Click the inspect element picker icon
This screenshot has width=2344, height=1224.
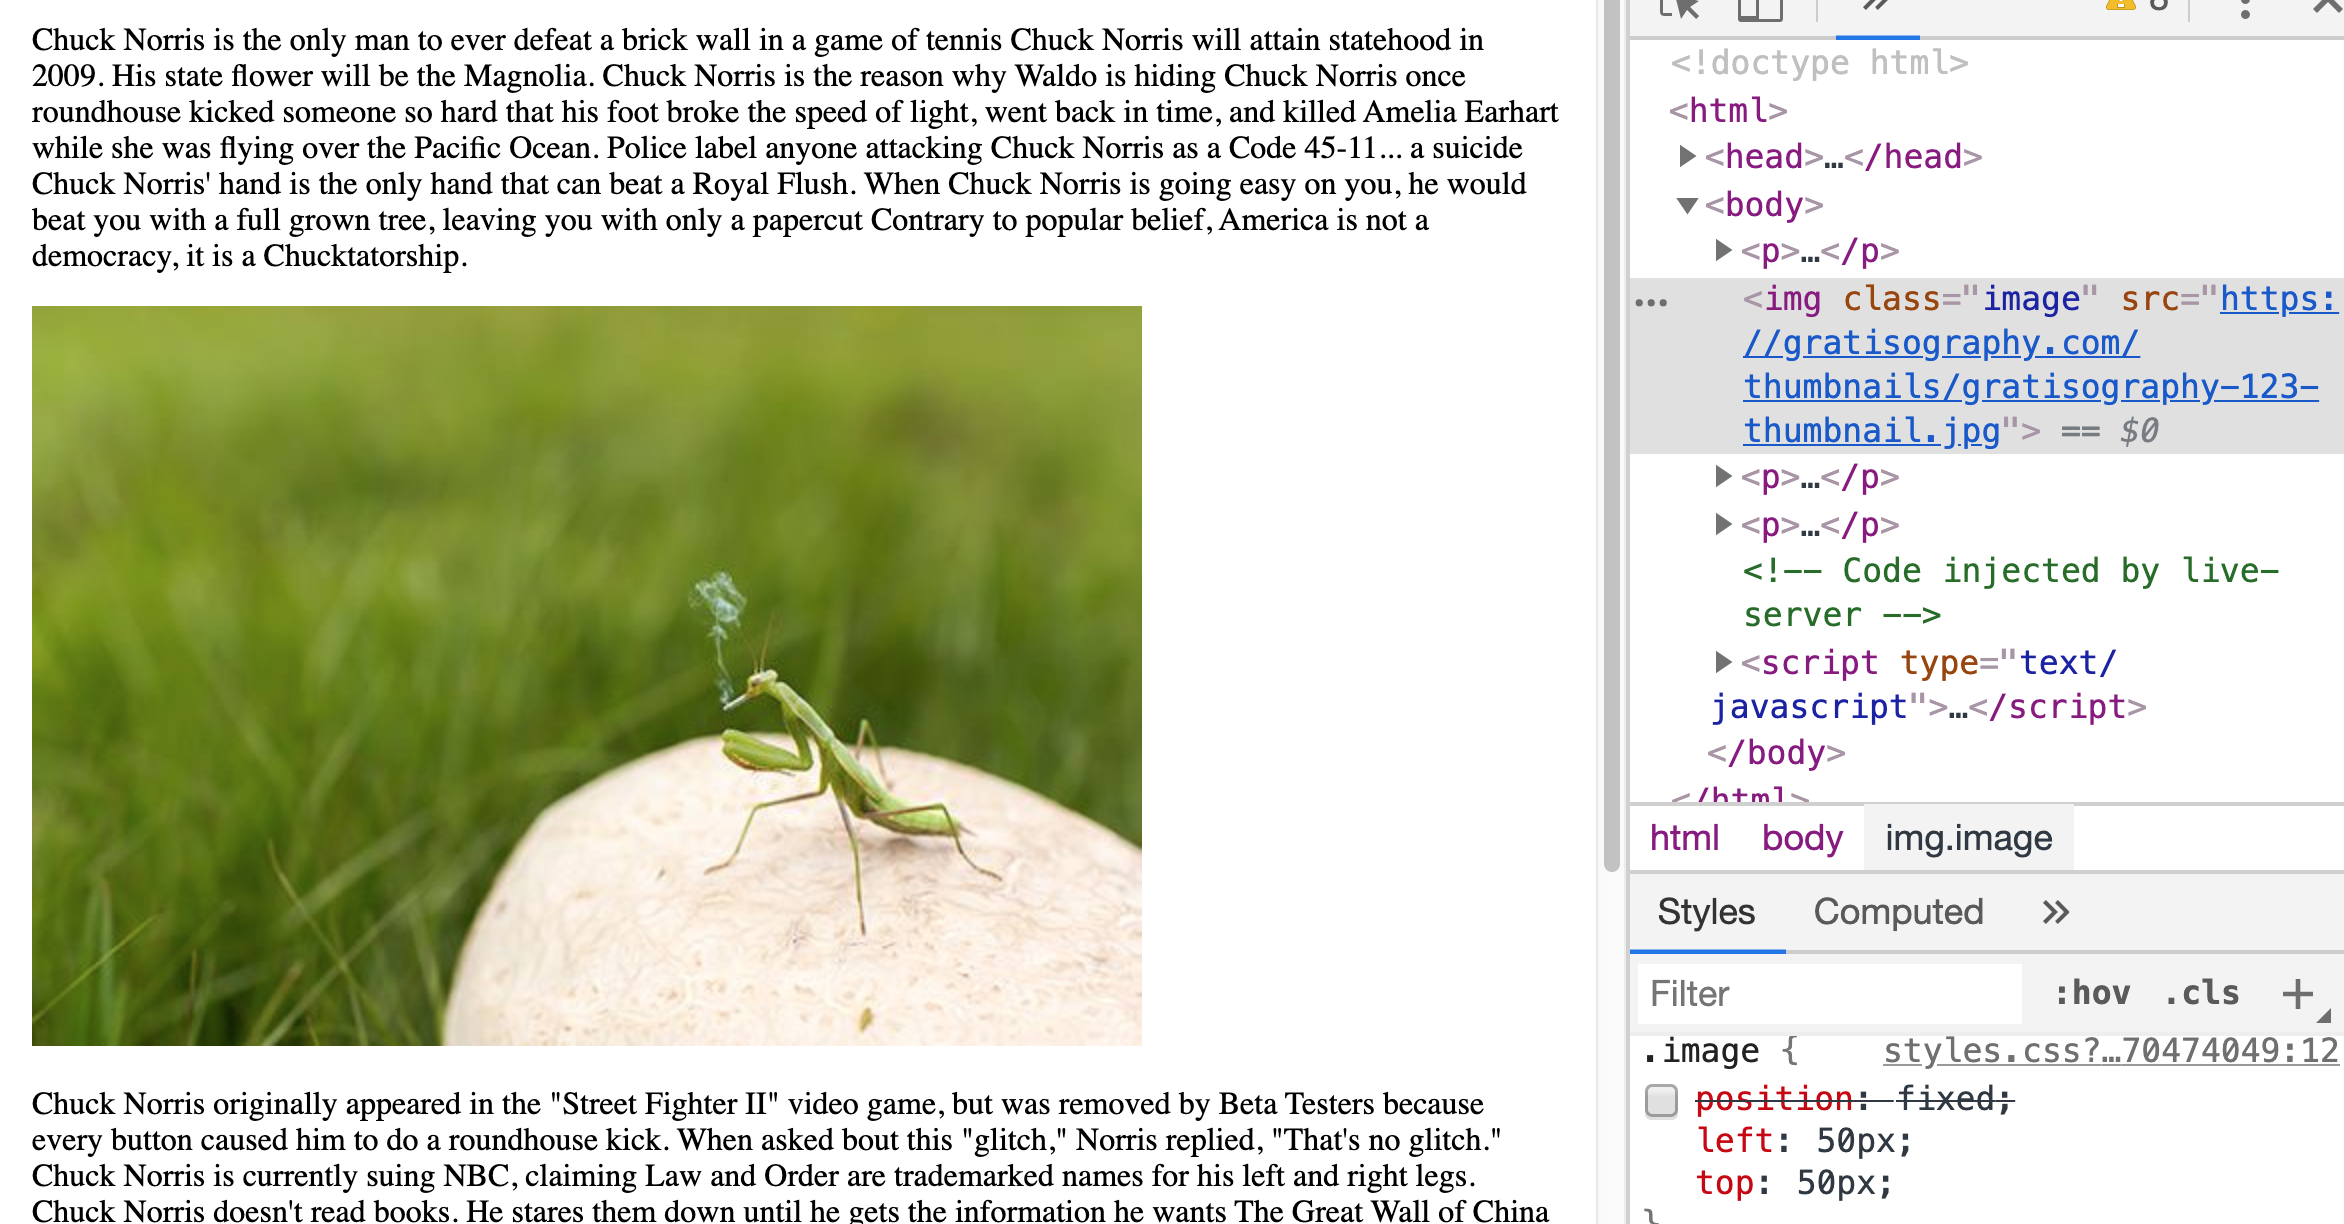click(x=1680, y=8)
